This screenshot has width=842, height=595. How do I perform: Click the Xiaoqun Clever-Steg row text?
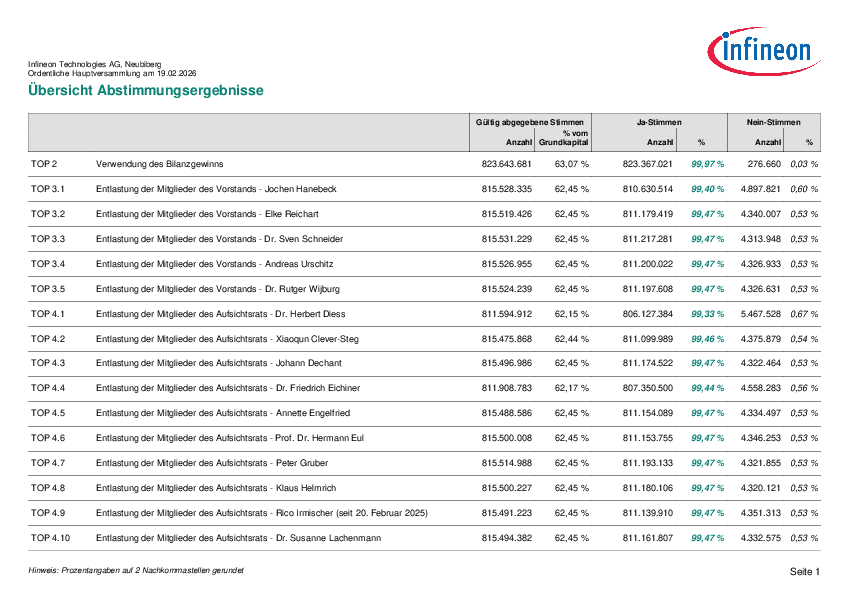[x=227, y=339]
